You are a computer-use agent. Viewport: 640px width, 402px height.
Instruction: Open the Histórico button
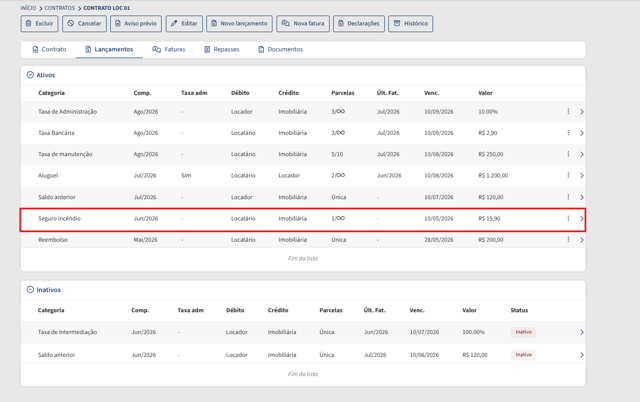point(411,23)
